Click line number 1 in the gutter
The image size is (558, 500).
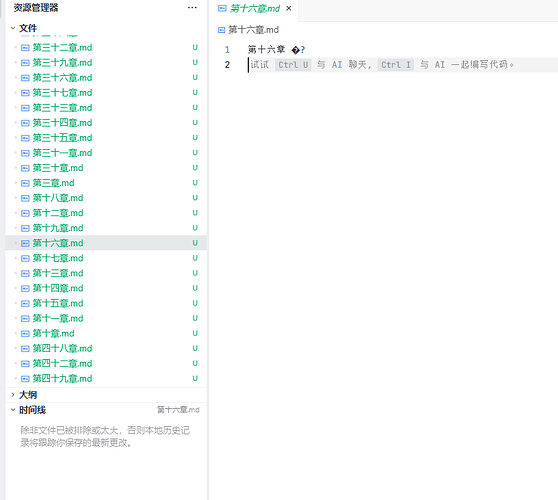tap(227, 49)
